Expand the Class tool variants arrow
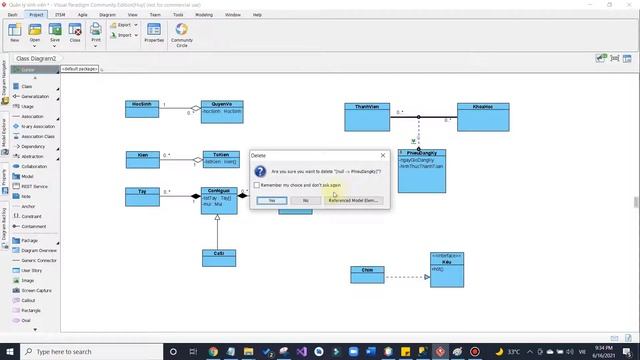The height and width of the screenshot is (360, 640). pyautogui.click(x=58, y=89)
